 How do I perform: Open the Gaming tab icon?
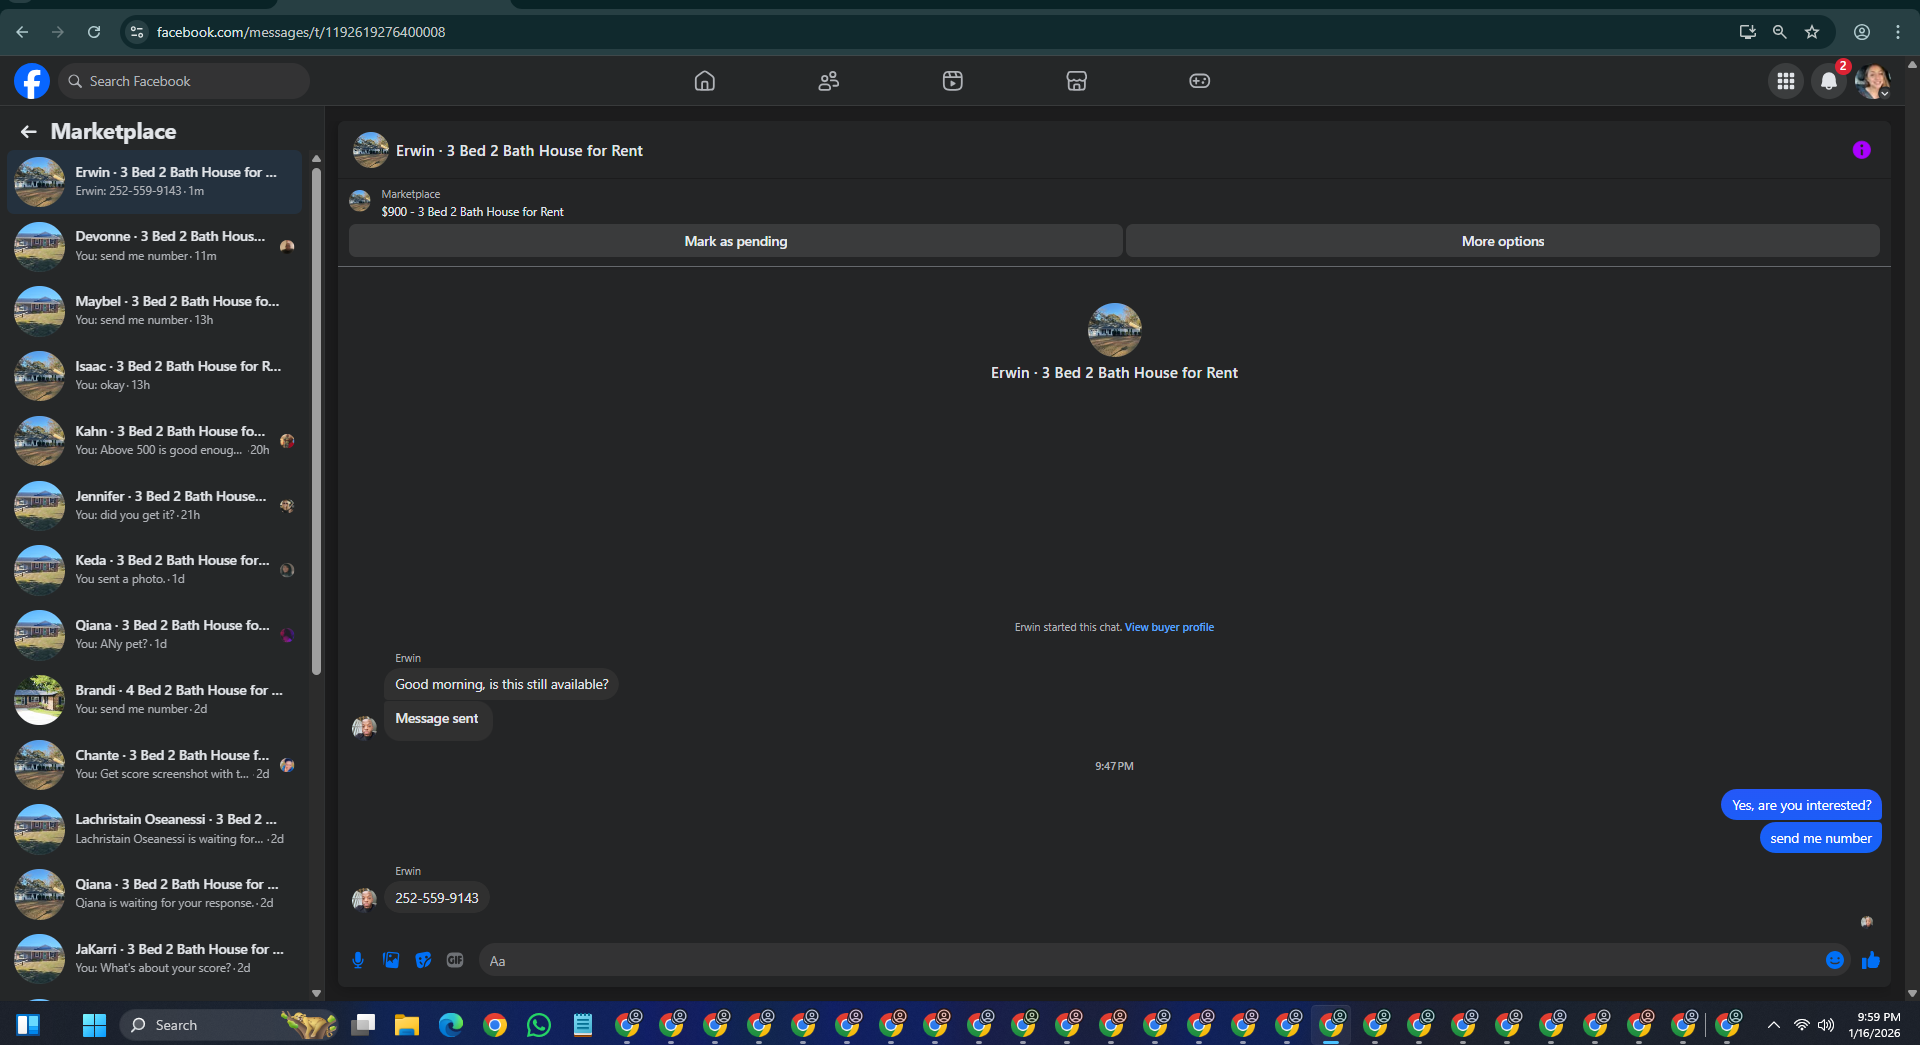(1200, 81)
